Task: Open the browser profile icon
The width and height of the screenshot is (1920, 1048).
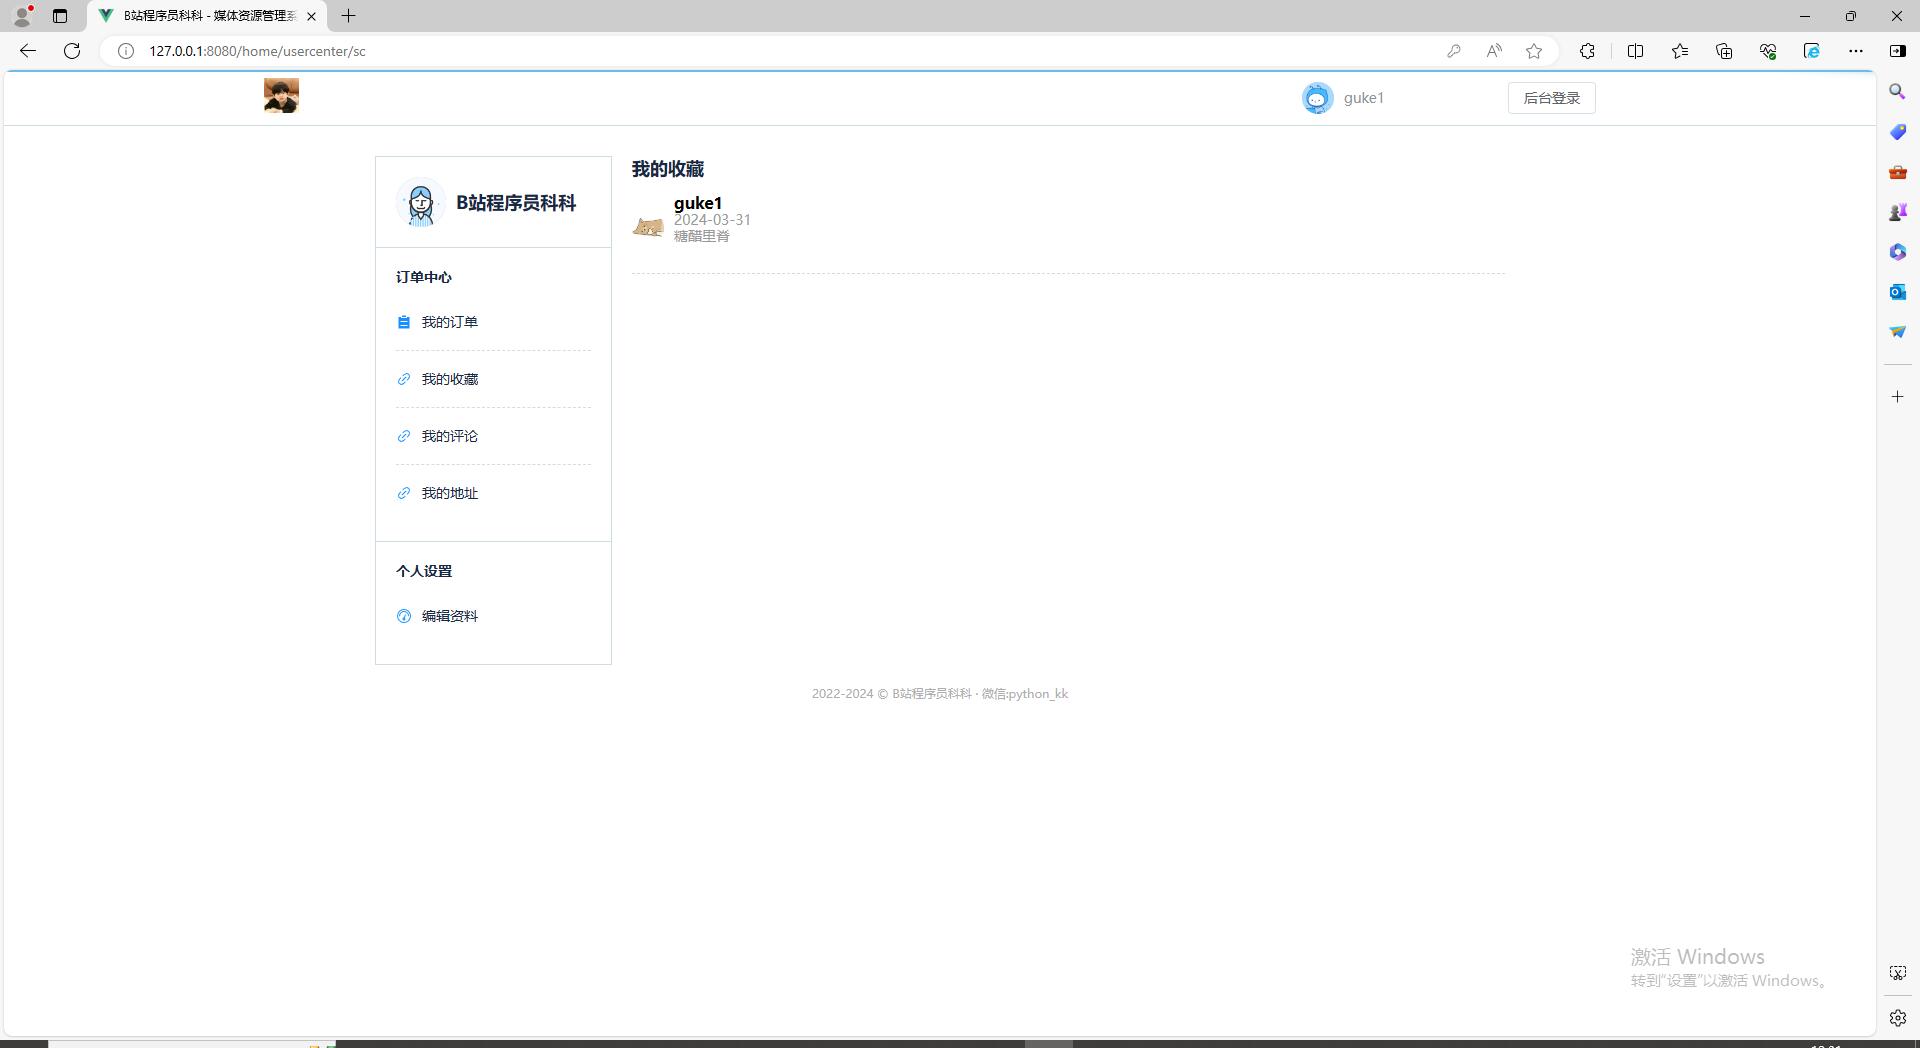Action: [22, 16]
